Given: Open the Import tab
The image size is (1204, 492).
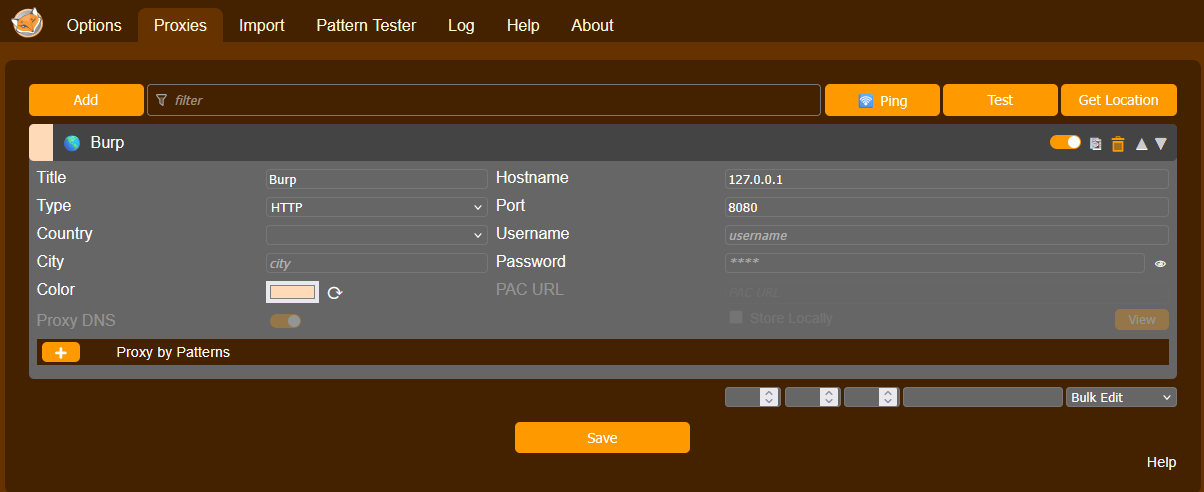Looking at the screenshot, I should (261, 26).
